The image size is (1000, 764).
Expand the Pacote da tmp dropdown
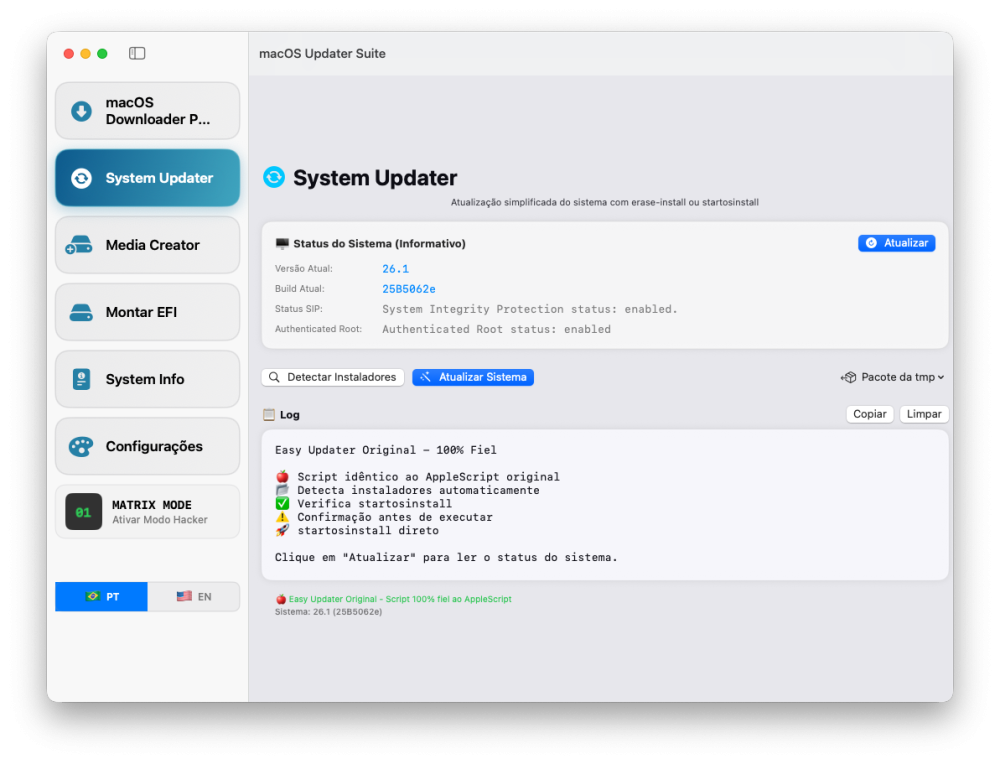pyautogui.click(x=892, y=378)
